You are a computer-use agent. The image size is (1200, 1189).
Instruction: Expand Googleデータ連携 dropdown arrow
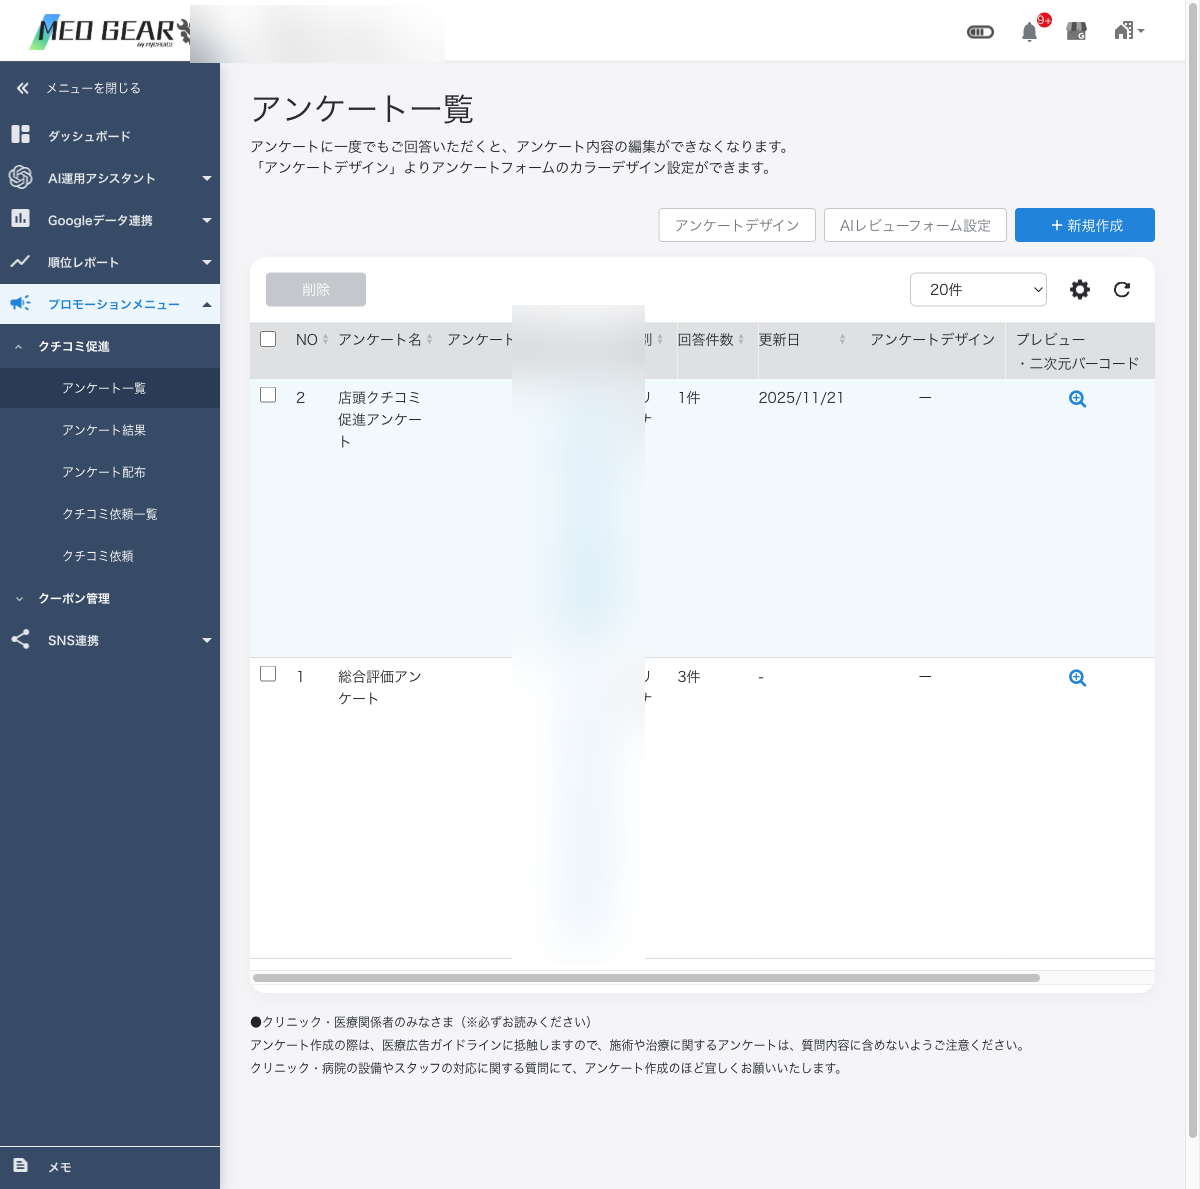click(x=207, y=220)
